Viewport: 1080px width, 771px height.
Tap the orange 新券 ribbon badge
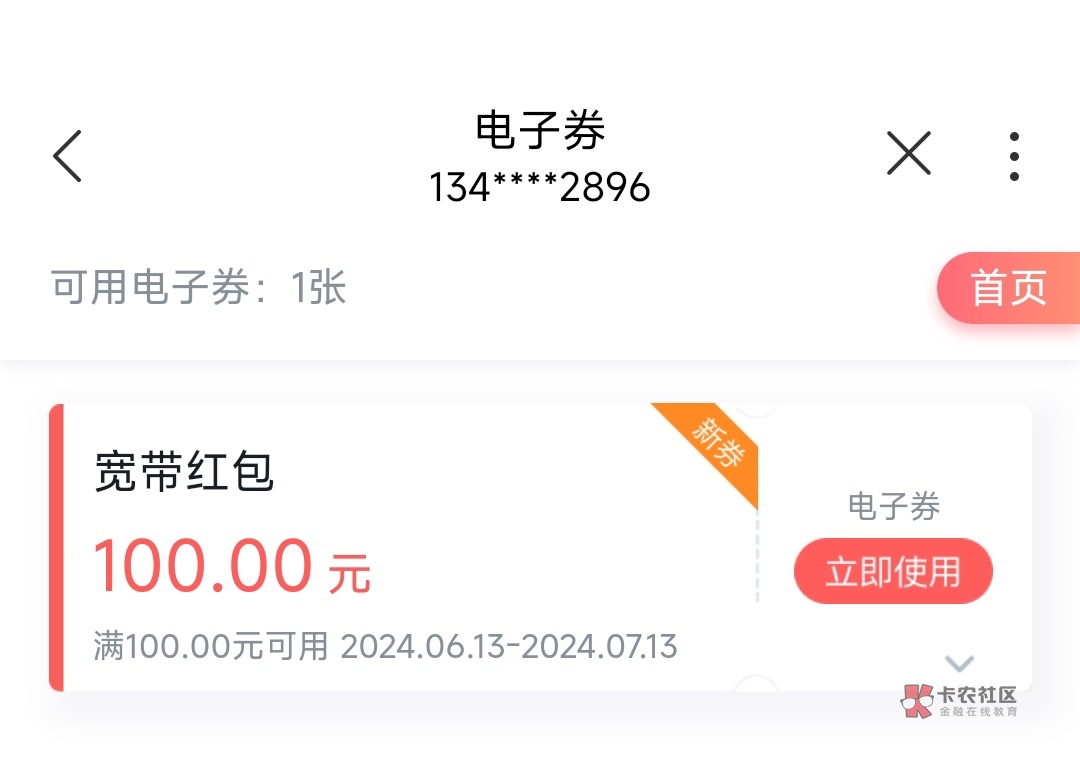[716, 444]
